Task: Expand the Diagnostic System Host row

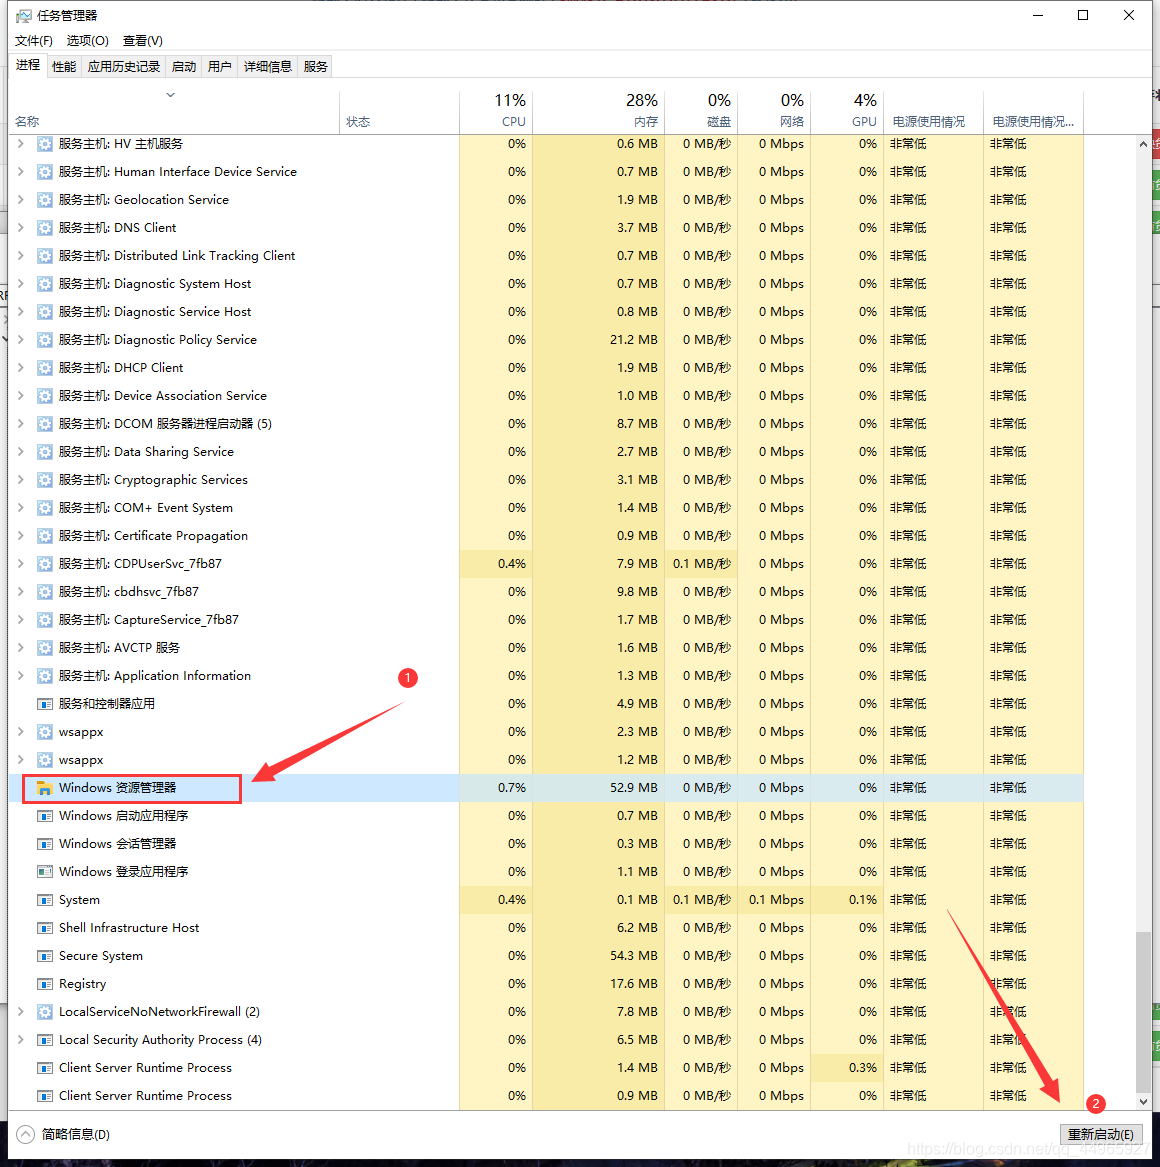Action: (x=21, y=284)
